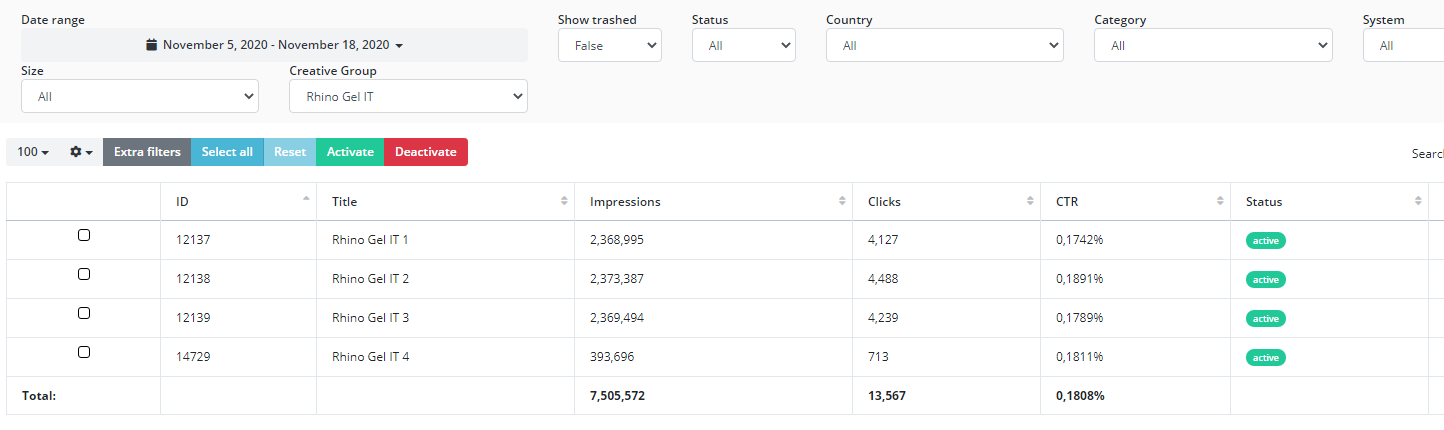Image resolution: width=1444 pixels, height=430 pixels.
Task: Tick the checkbox for row ID 12138
Action: pos(84,274)
